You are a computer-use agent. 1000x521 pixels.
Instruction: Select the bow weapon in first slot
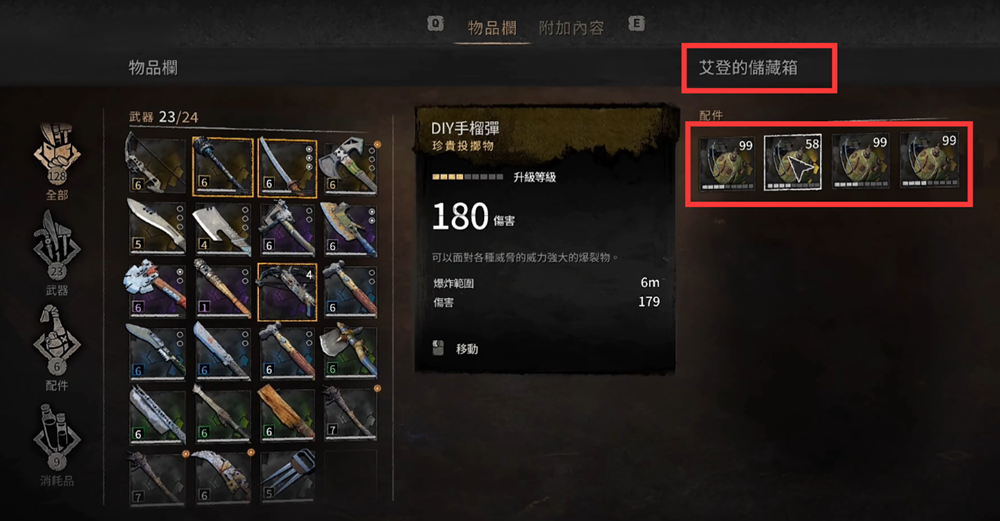[156, 165]
